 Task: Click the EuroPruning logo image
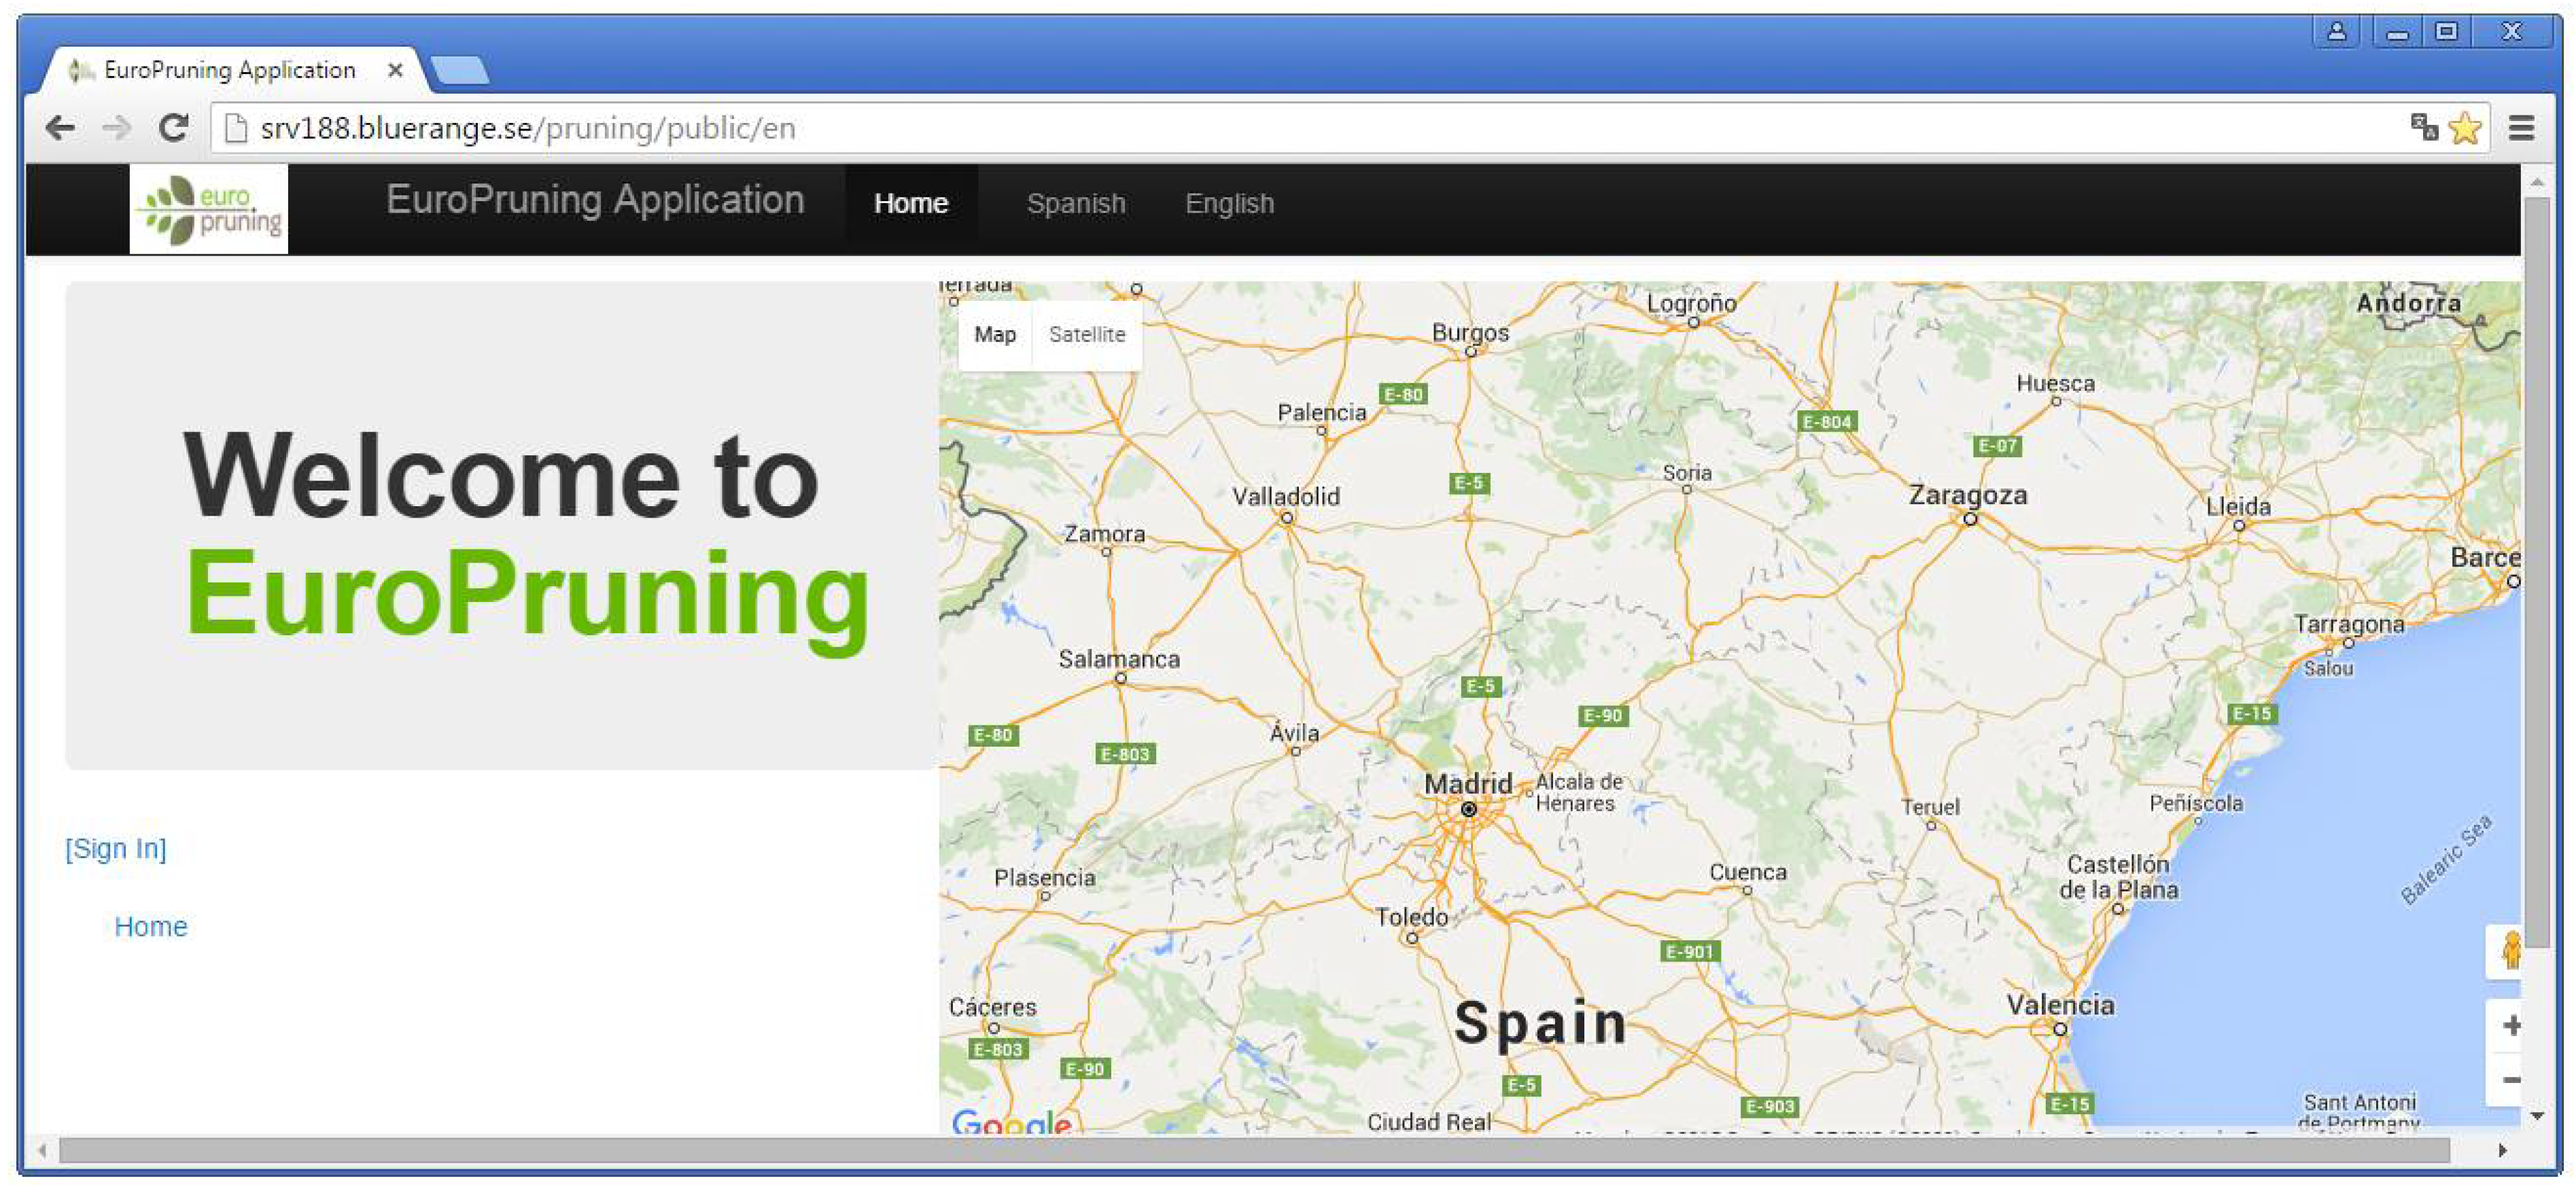tap(209, 208)
